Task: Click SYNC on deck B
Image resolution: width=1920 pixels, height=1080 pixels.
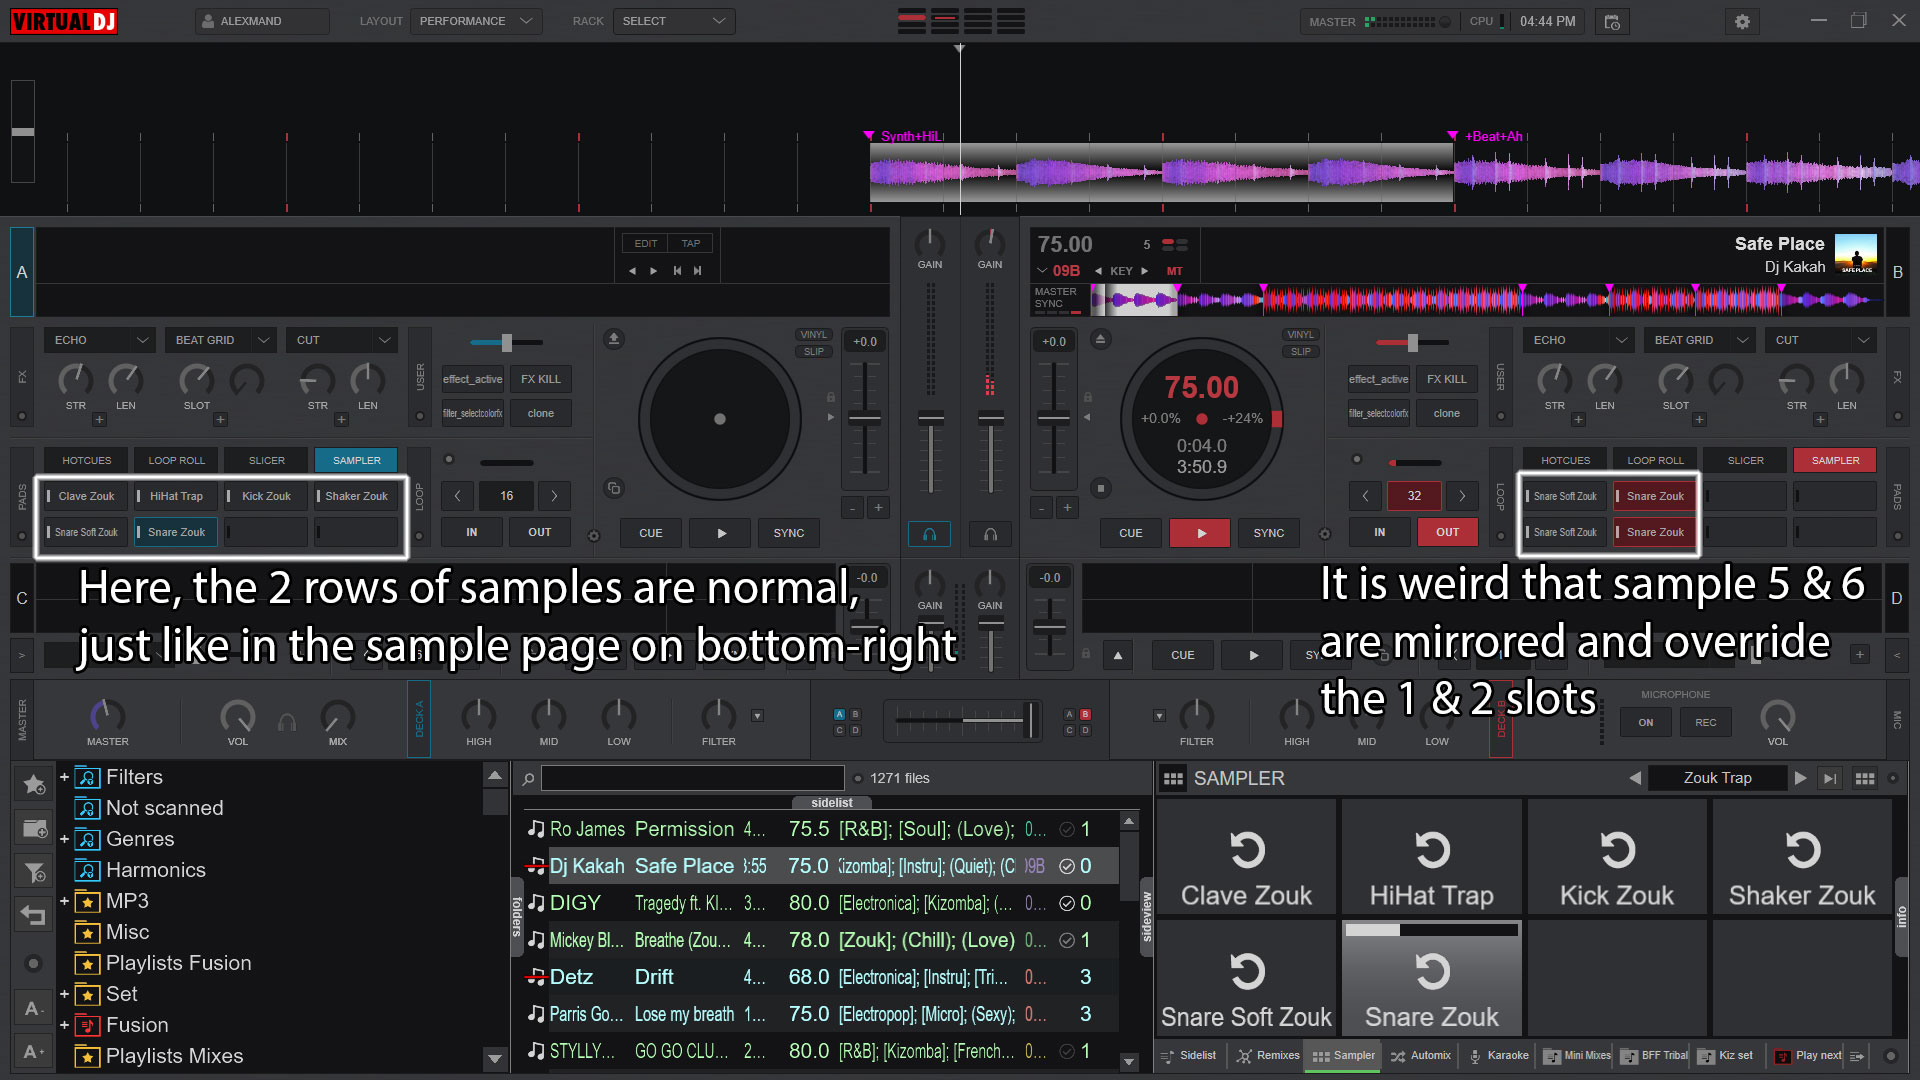Action: (x=1268, y=533)
